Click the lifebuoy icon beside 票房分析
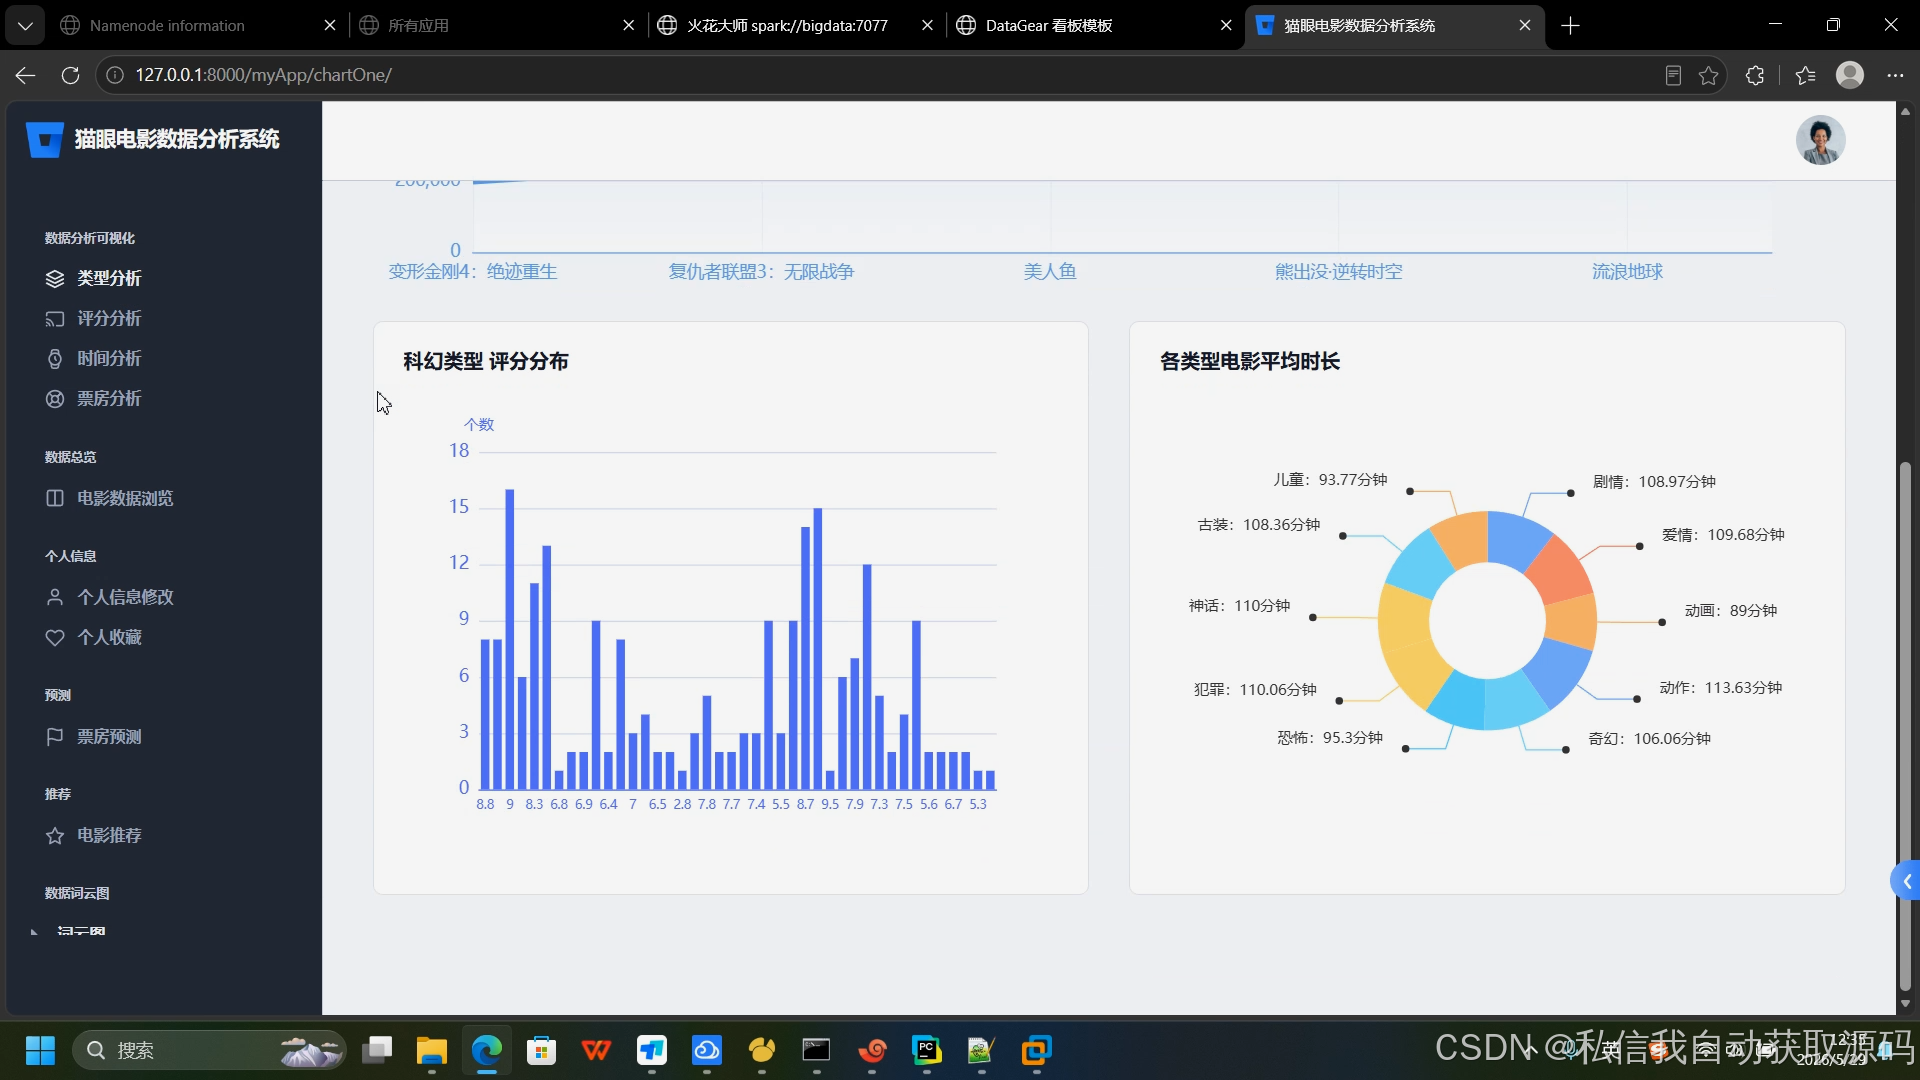Screen dimensions: 1920x1080 click(55, 398)
